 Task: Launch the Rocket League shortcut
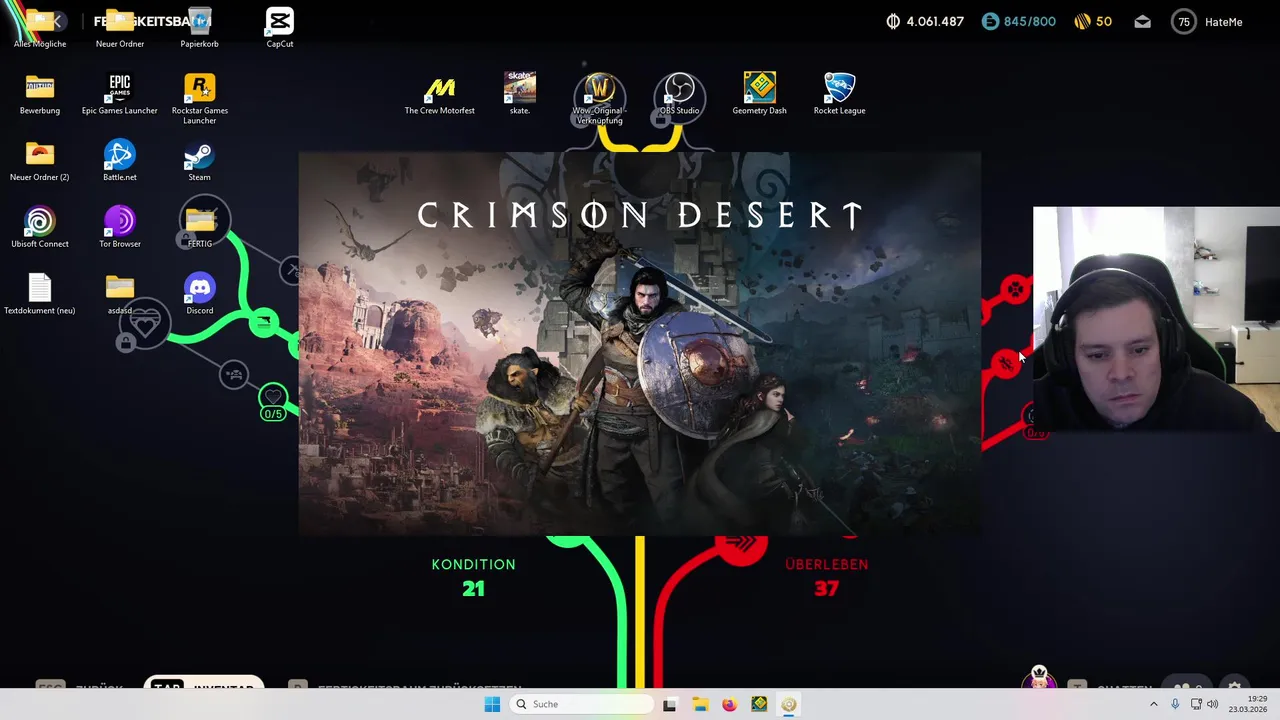pyautogui.click(x=839, y=95)
